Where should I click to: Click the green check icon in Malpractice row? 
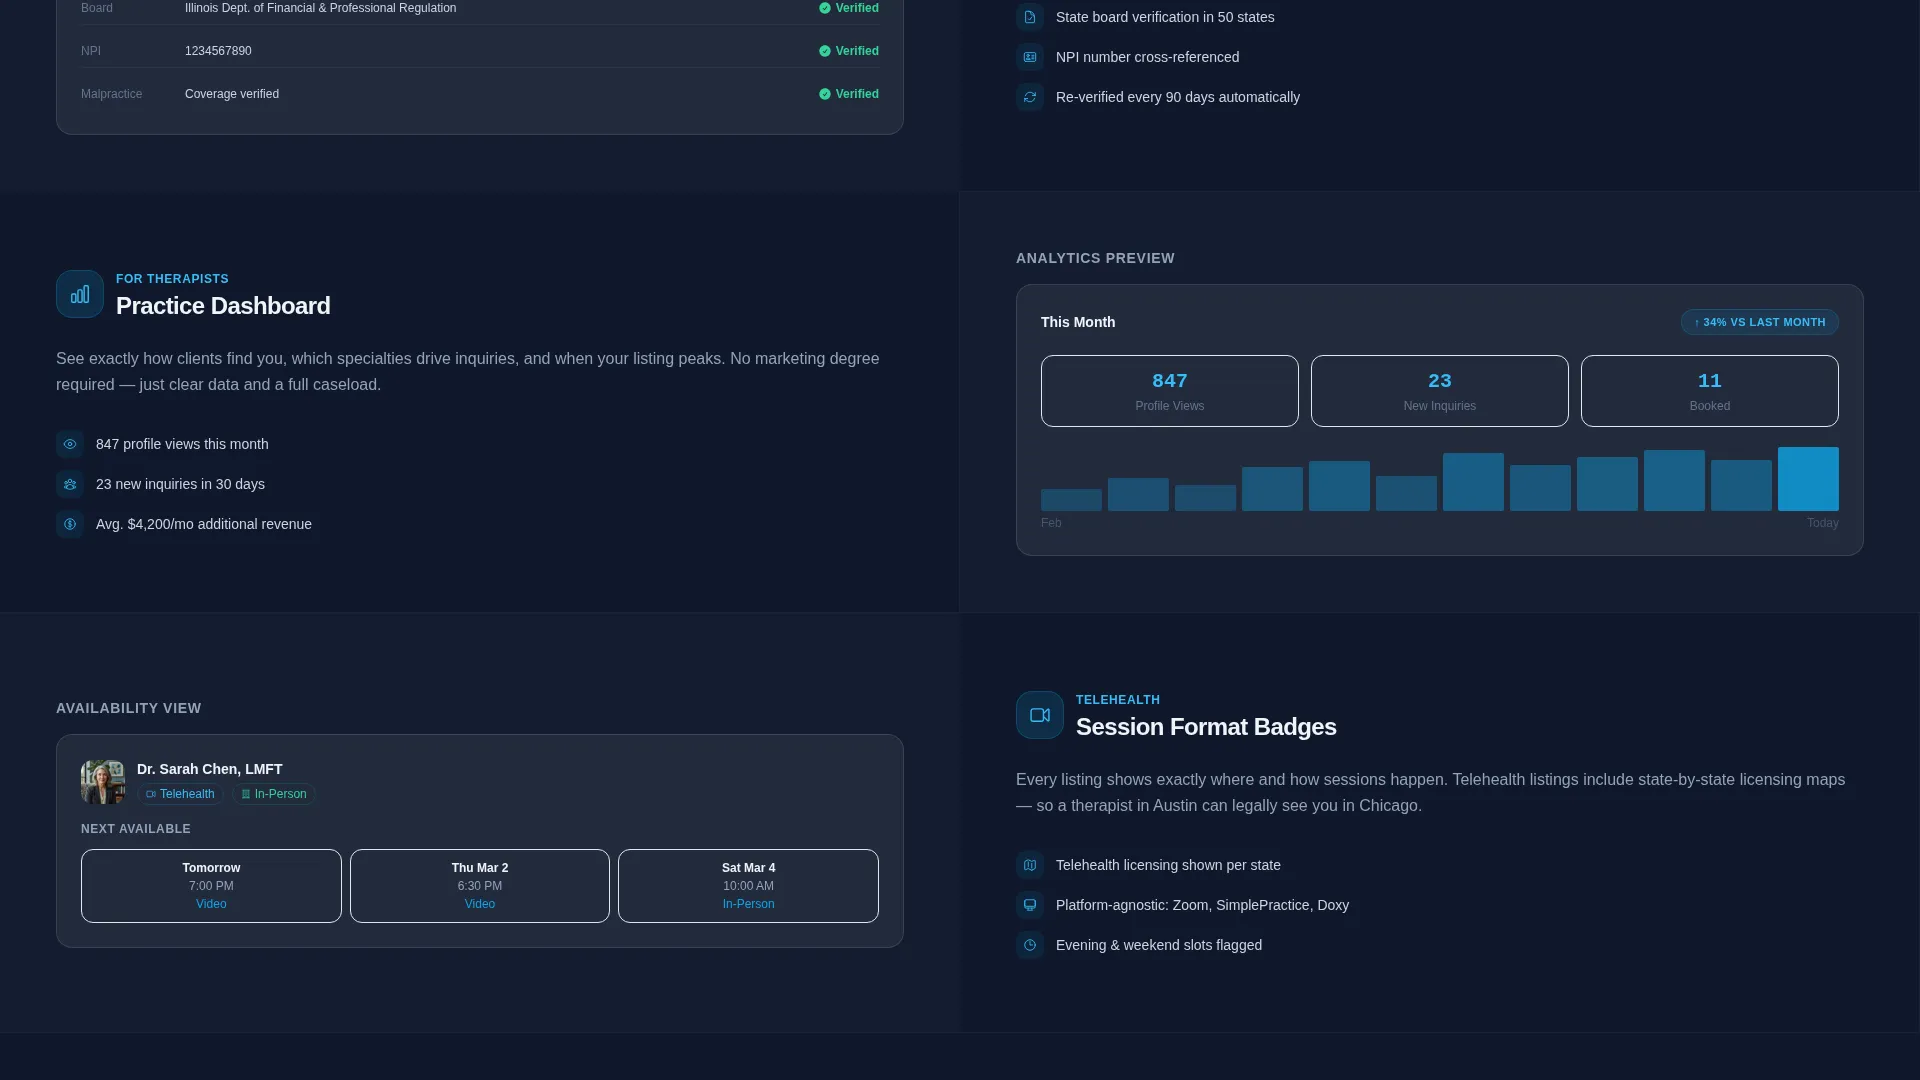825,94
